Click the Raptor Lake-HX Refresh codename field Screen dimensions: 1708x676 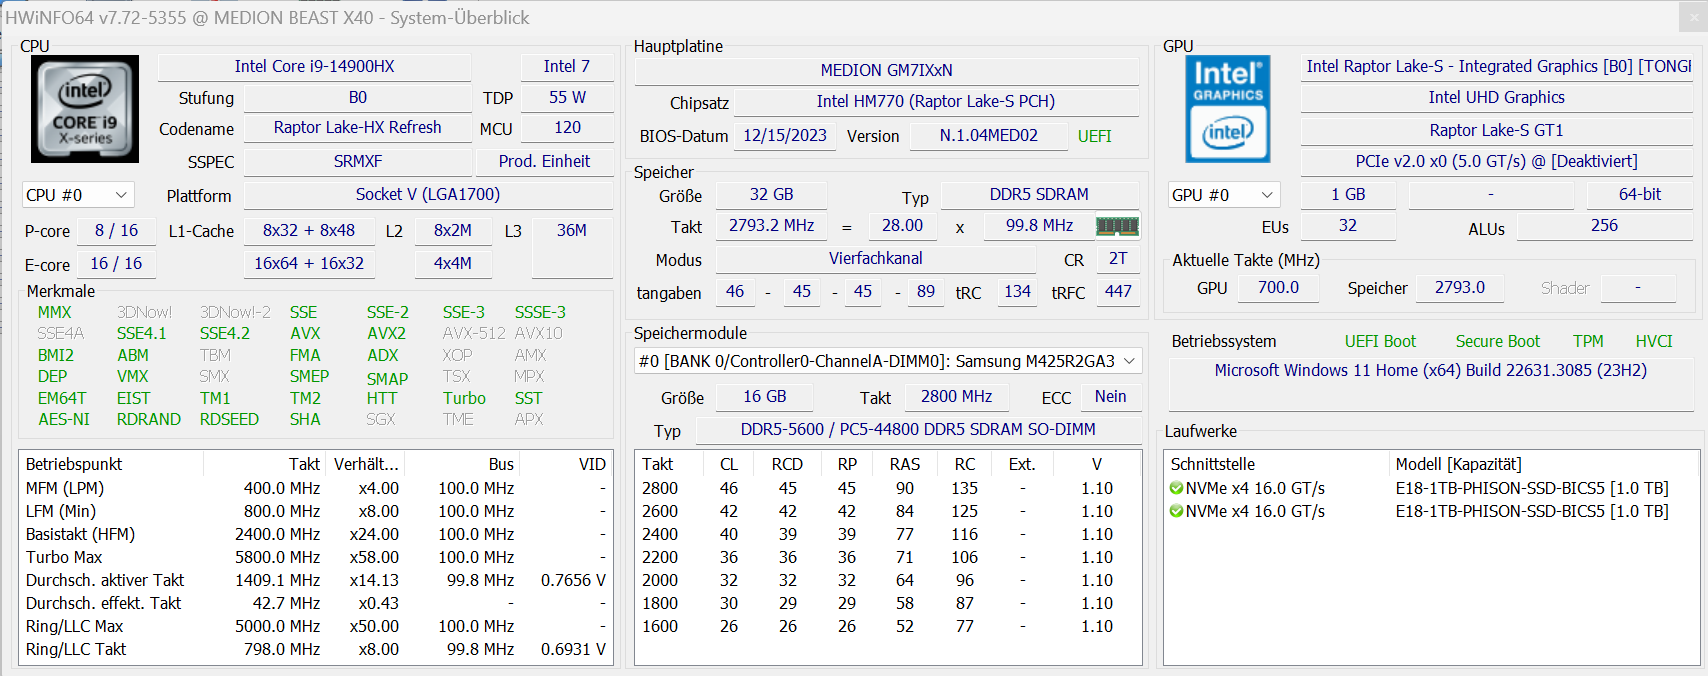coord(357,127)
